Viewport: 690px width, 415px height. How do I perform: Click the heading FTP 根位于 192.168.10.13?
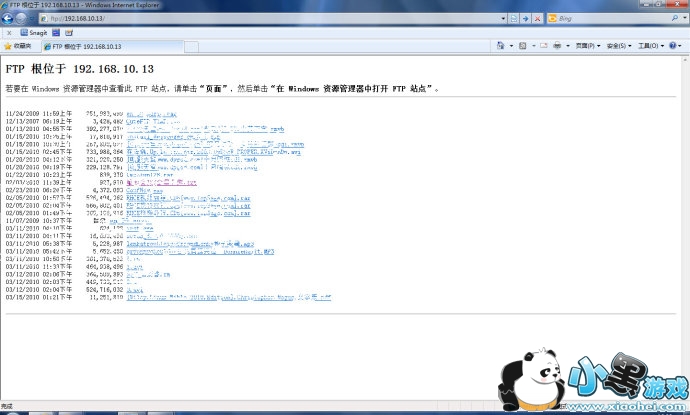[80, 69]
